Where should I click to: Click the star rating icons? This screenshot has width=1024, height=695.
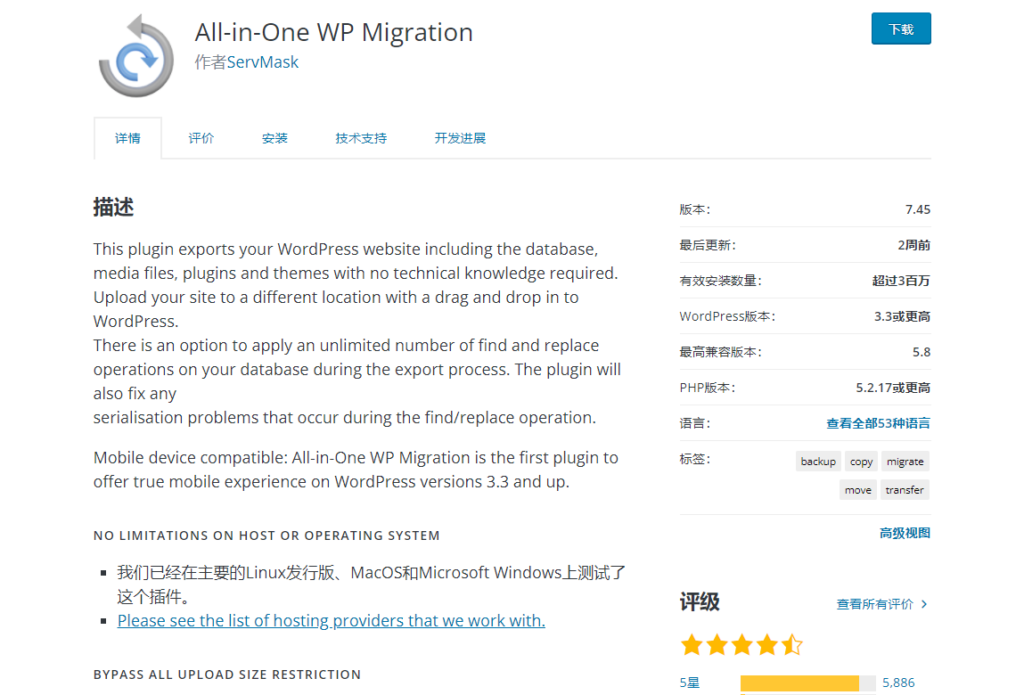741,644
